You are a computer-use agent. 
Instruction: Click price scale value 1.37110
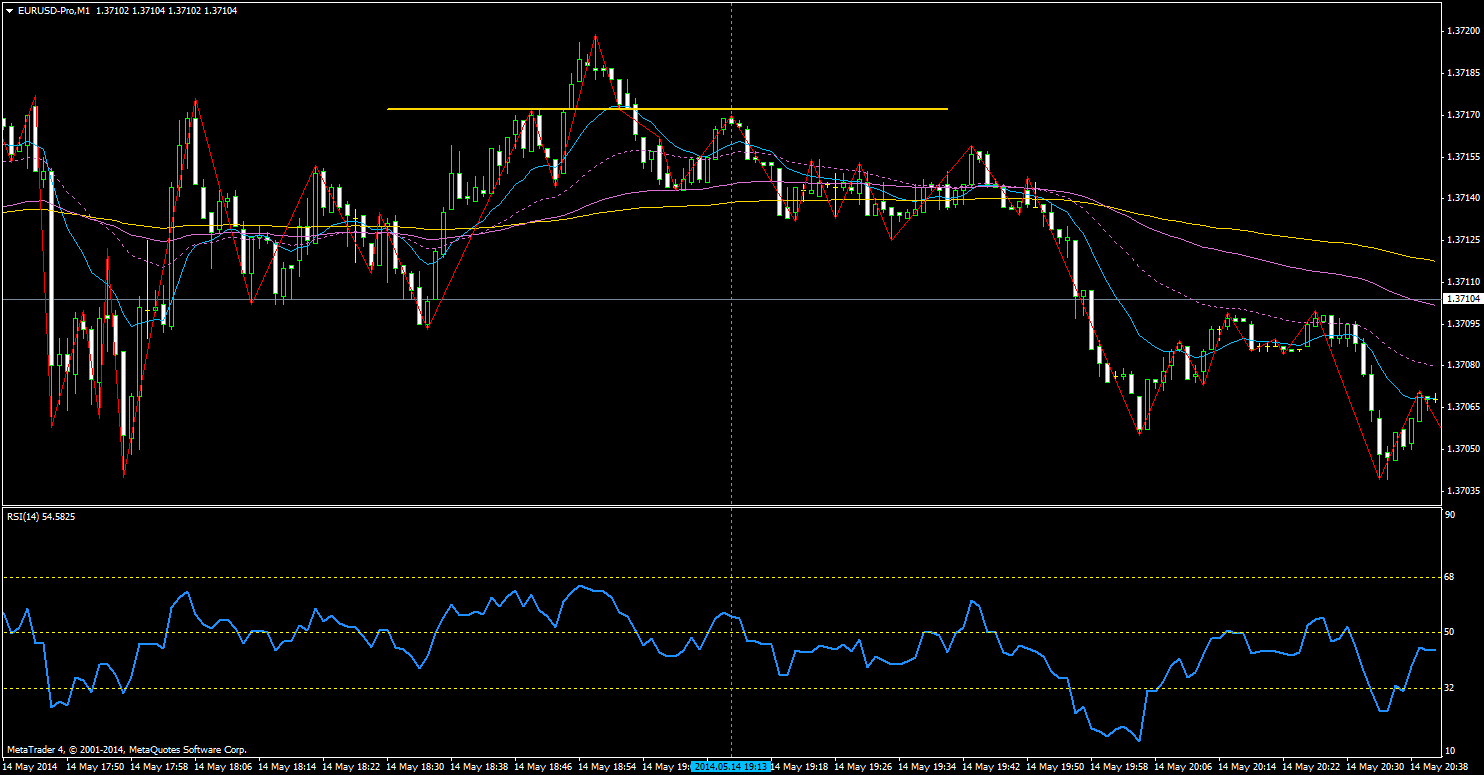point(1462,282)
